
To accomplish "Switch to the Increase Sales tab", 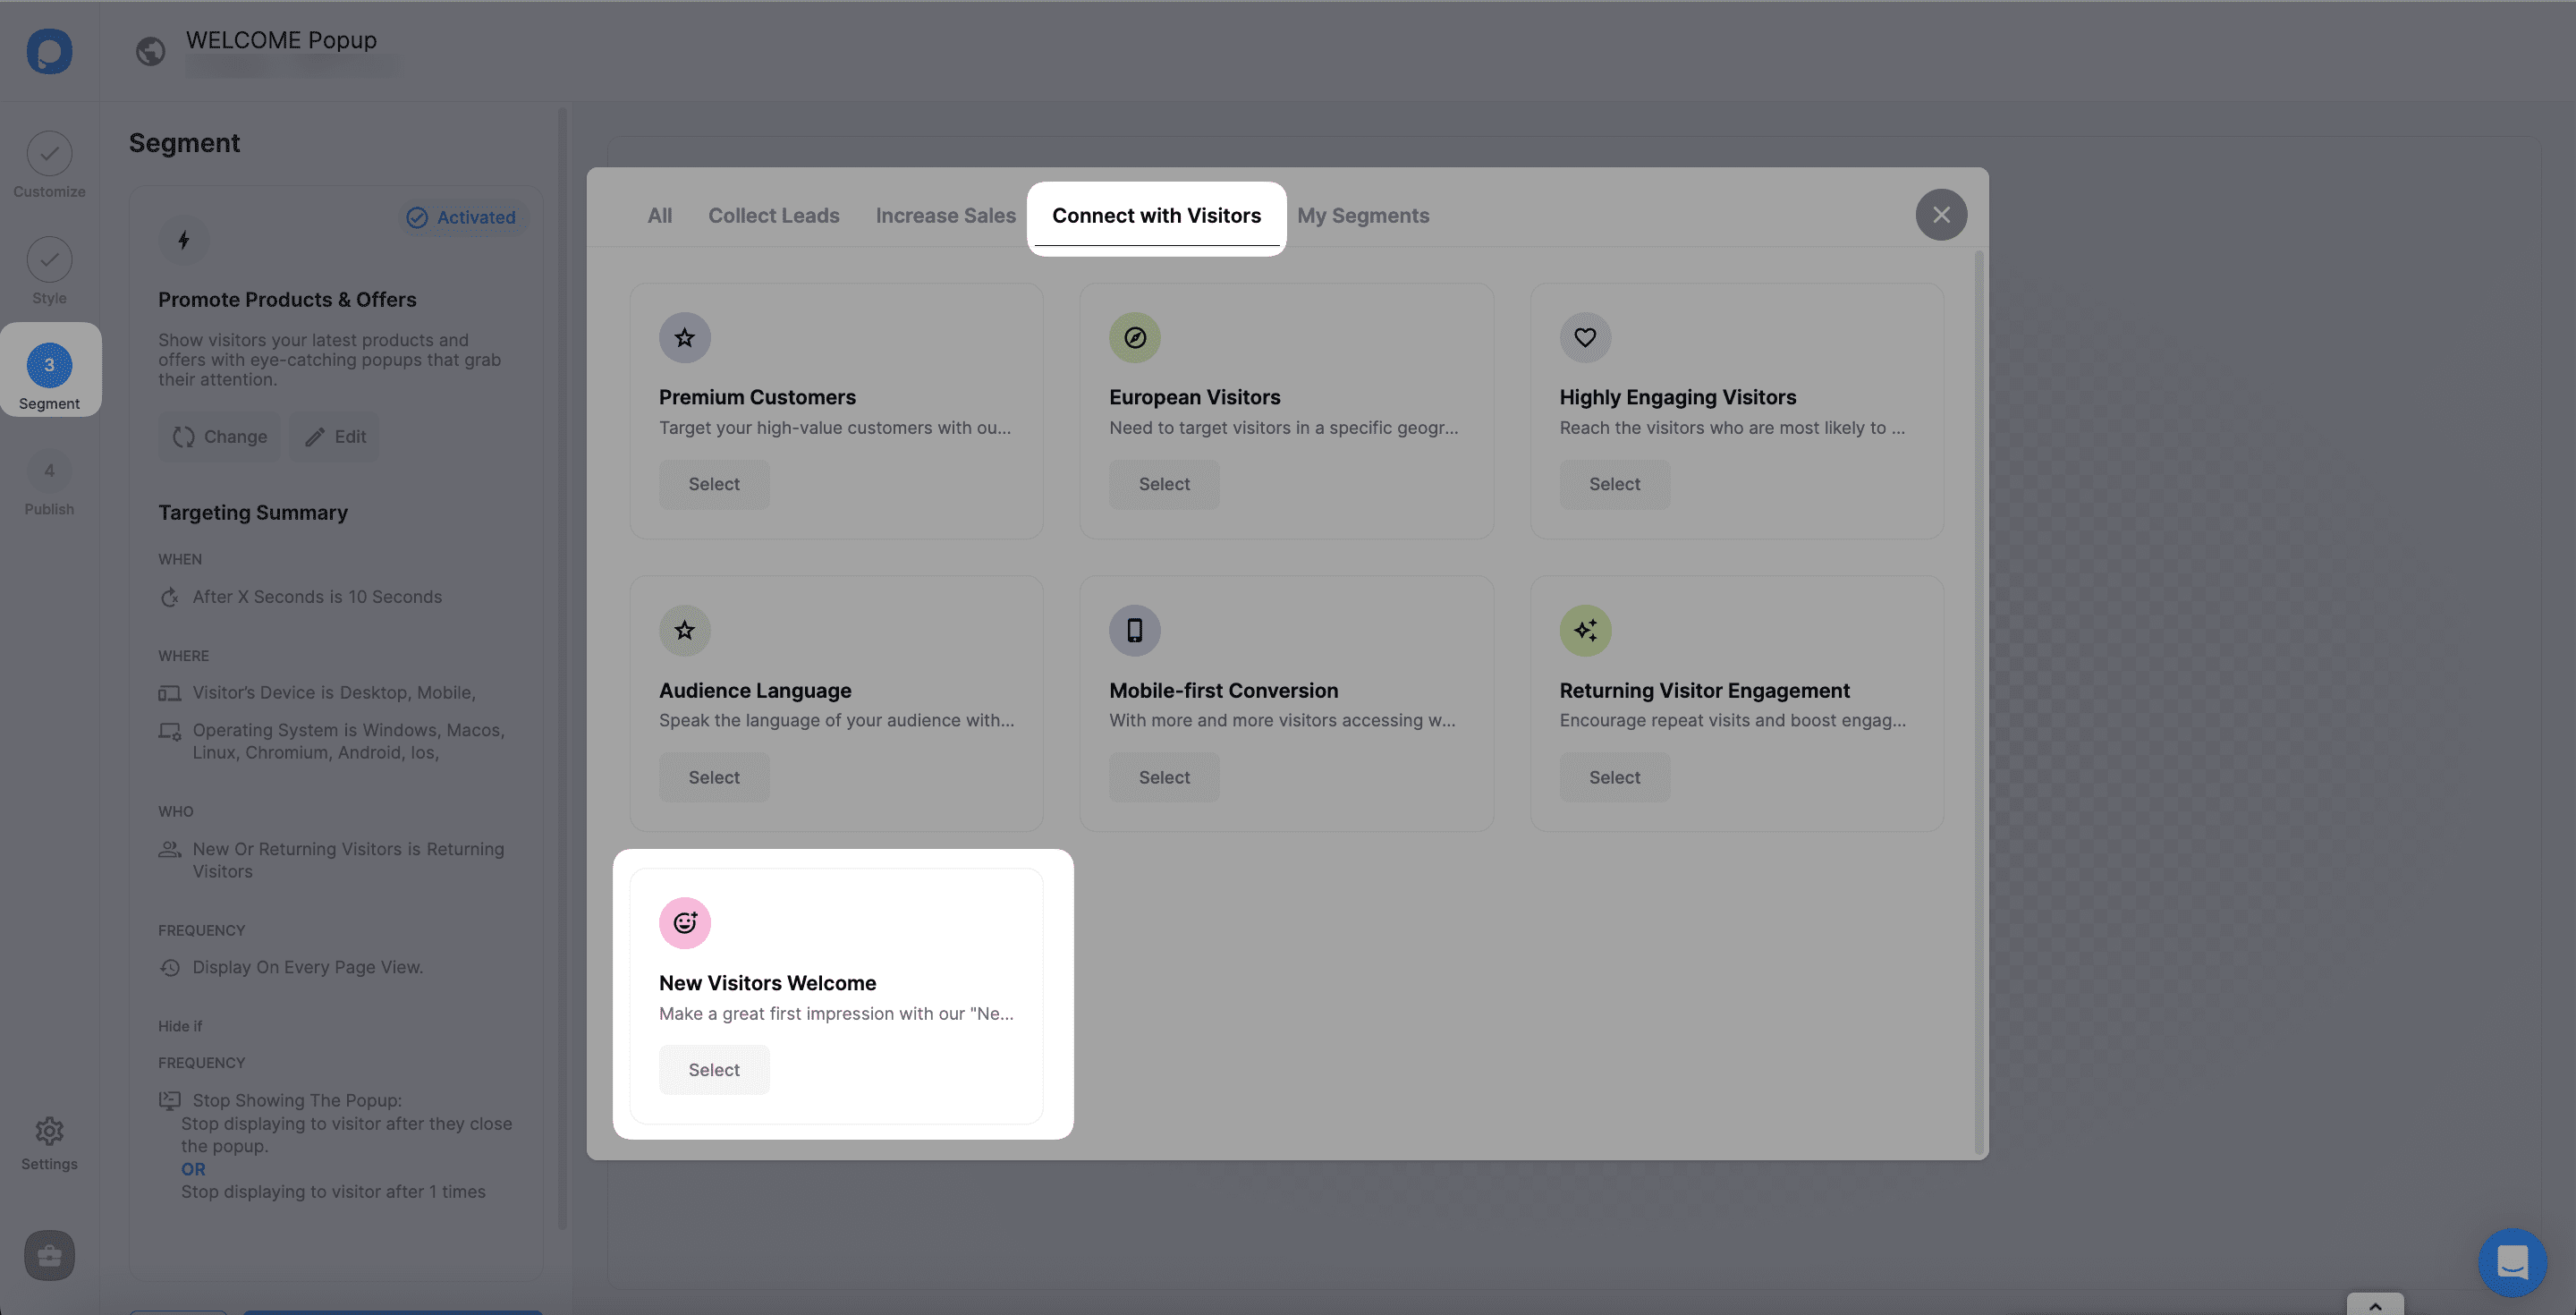I will 945,215.
